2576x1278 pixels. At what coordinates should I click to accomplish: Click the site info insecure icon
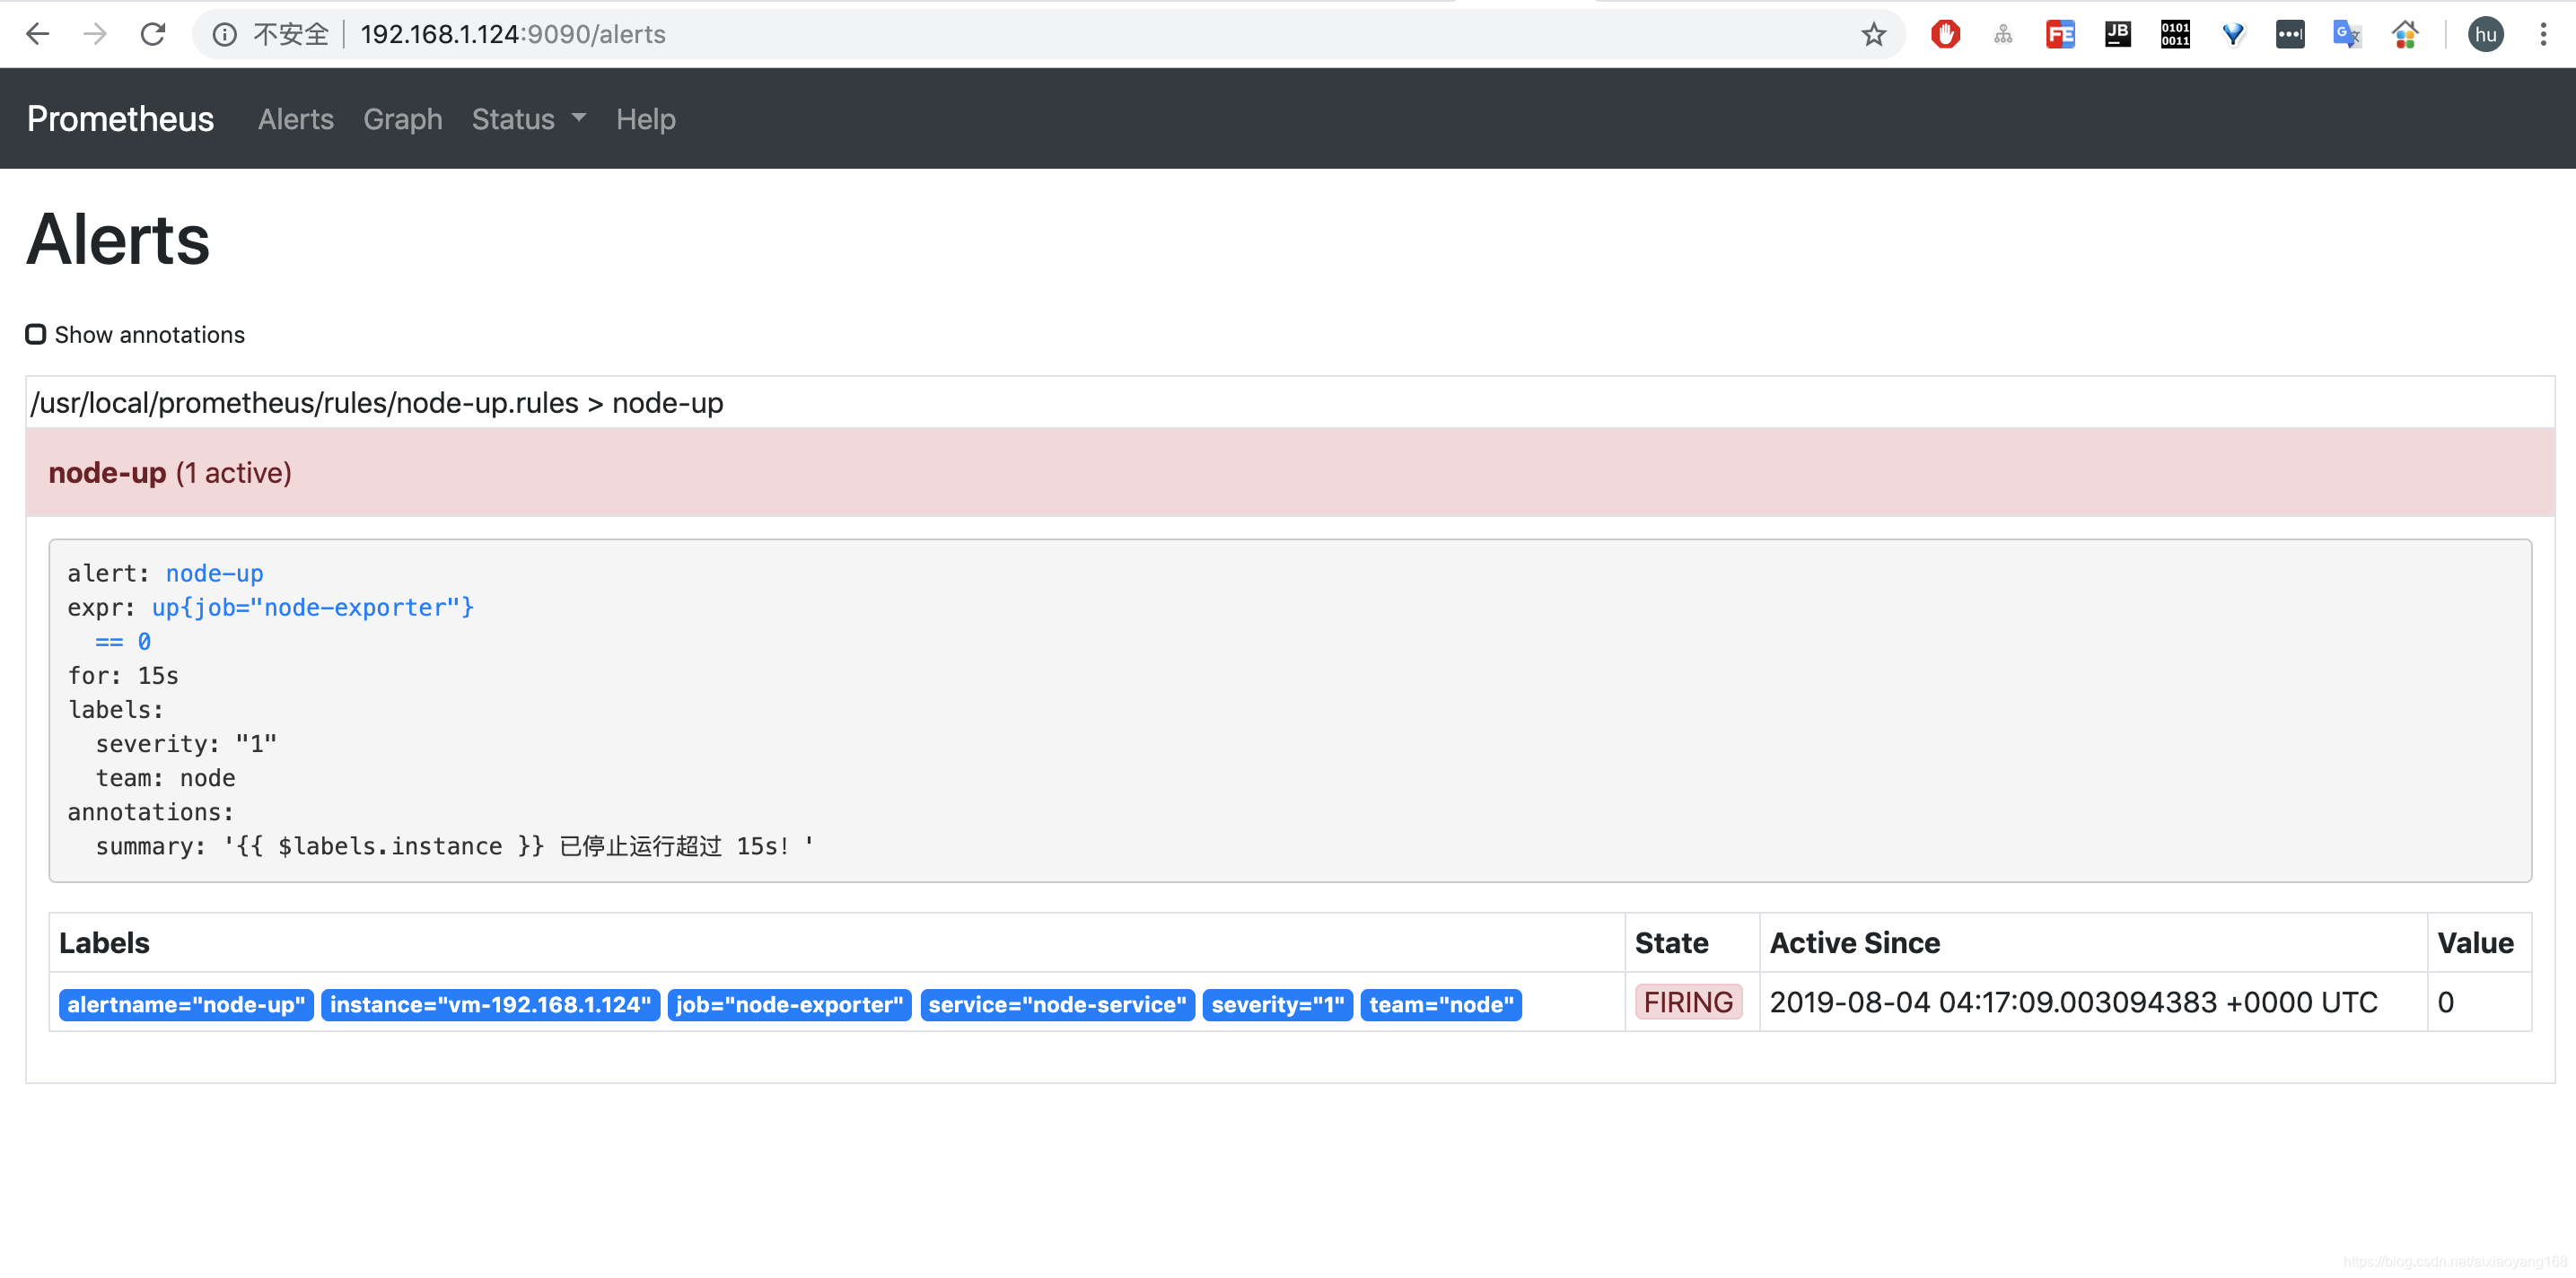(x=225, y=34)
